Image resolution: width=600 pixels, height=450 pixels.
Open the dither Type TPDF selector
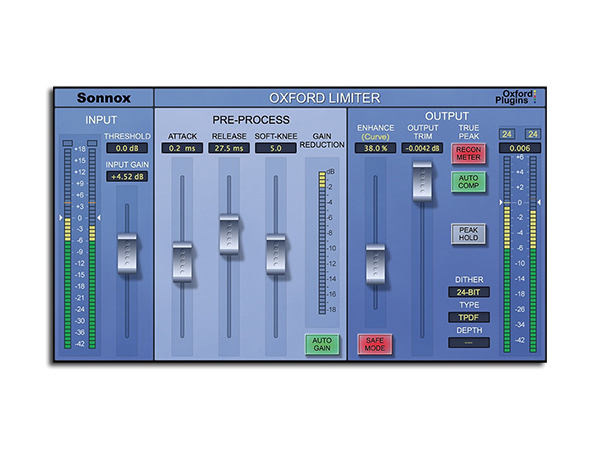(x=469, y=317)
